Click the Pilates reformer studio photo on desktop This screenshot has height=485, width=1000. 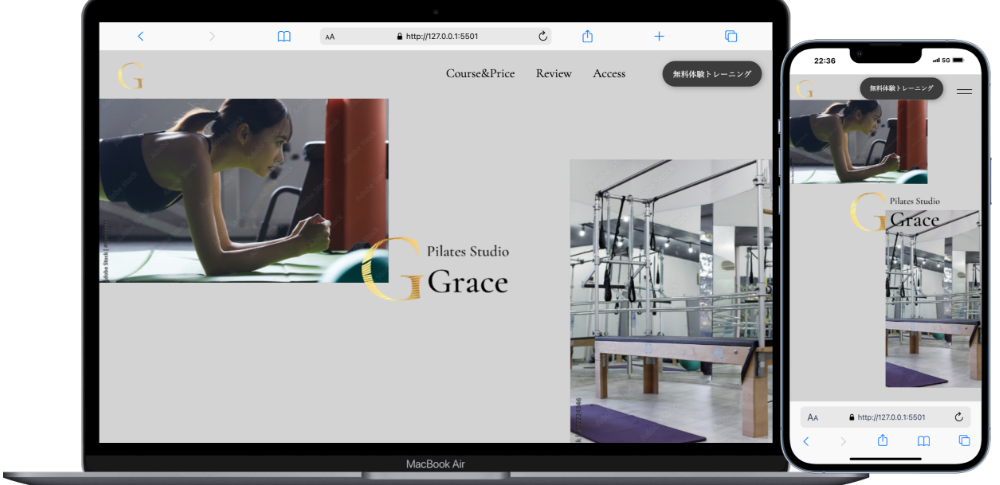coord(670,300)
